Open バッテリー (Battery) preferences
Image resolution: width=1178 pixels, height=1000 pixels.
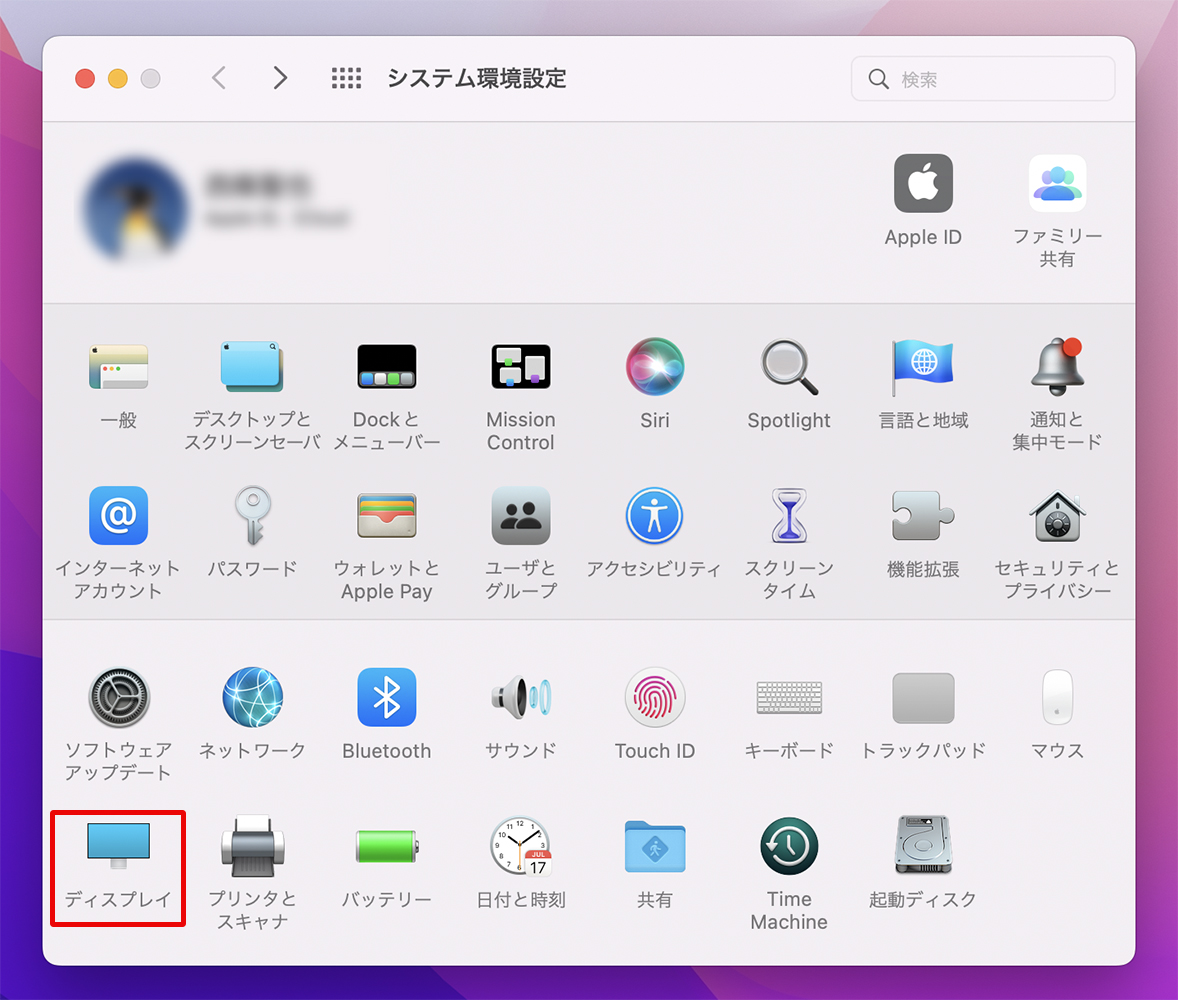(x=386, y=846)
